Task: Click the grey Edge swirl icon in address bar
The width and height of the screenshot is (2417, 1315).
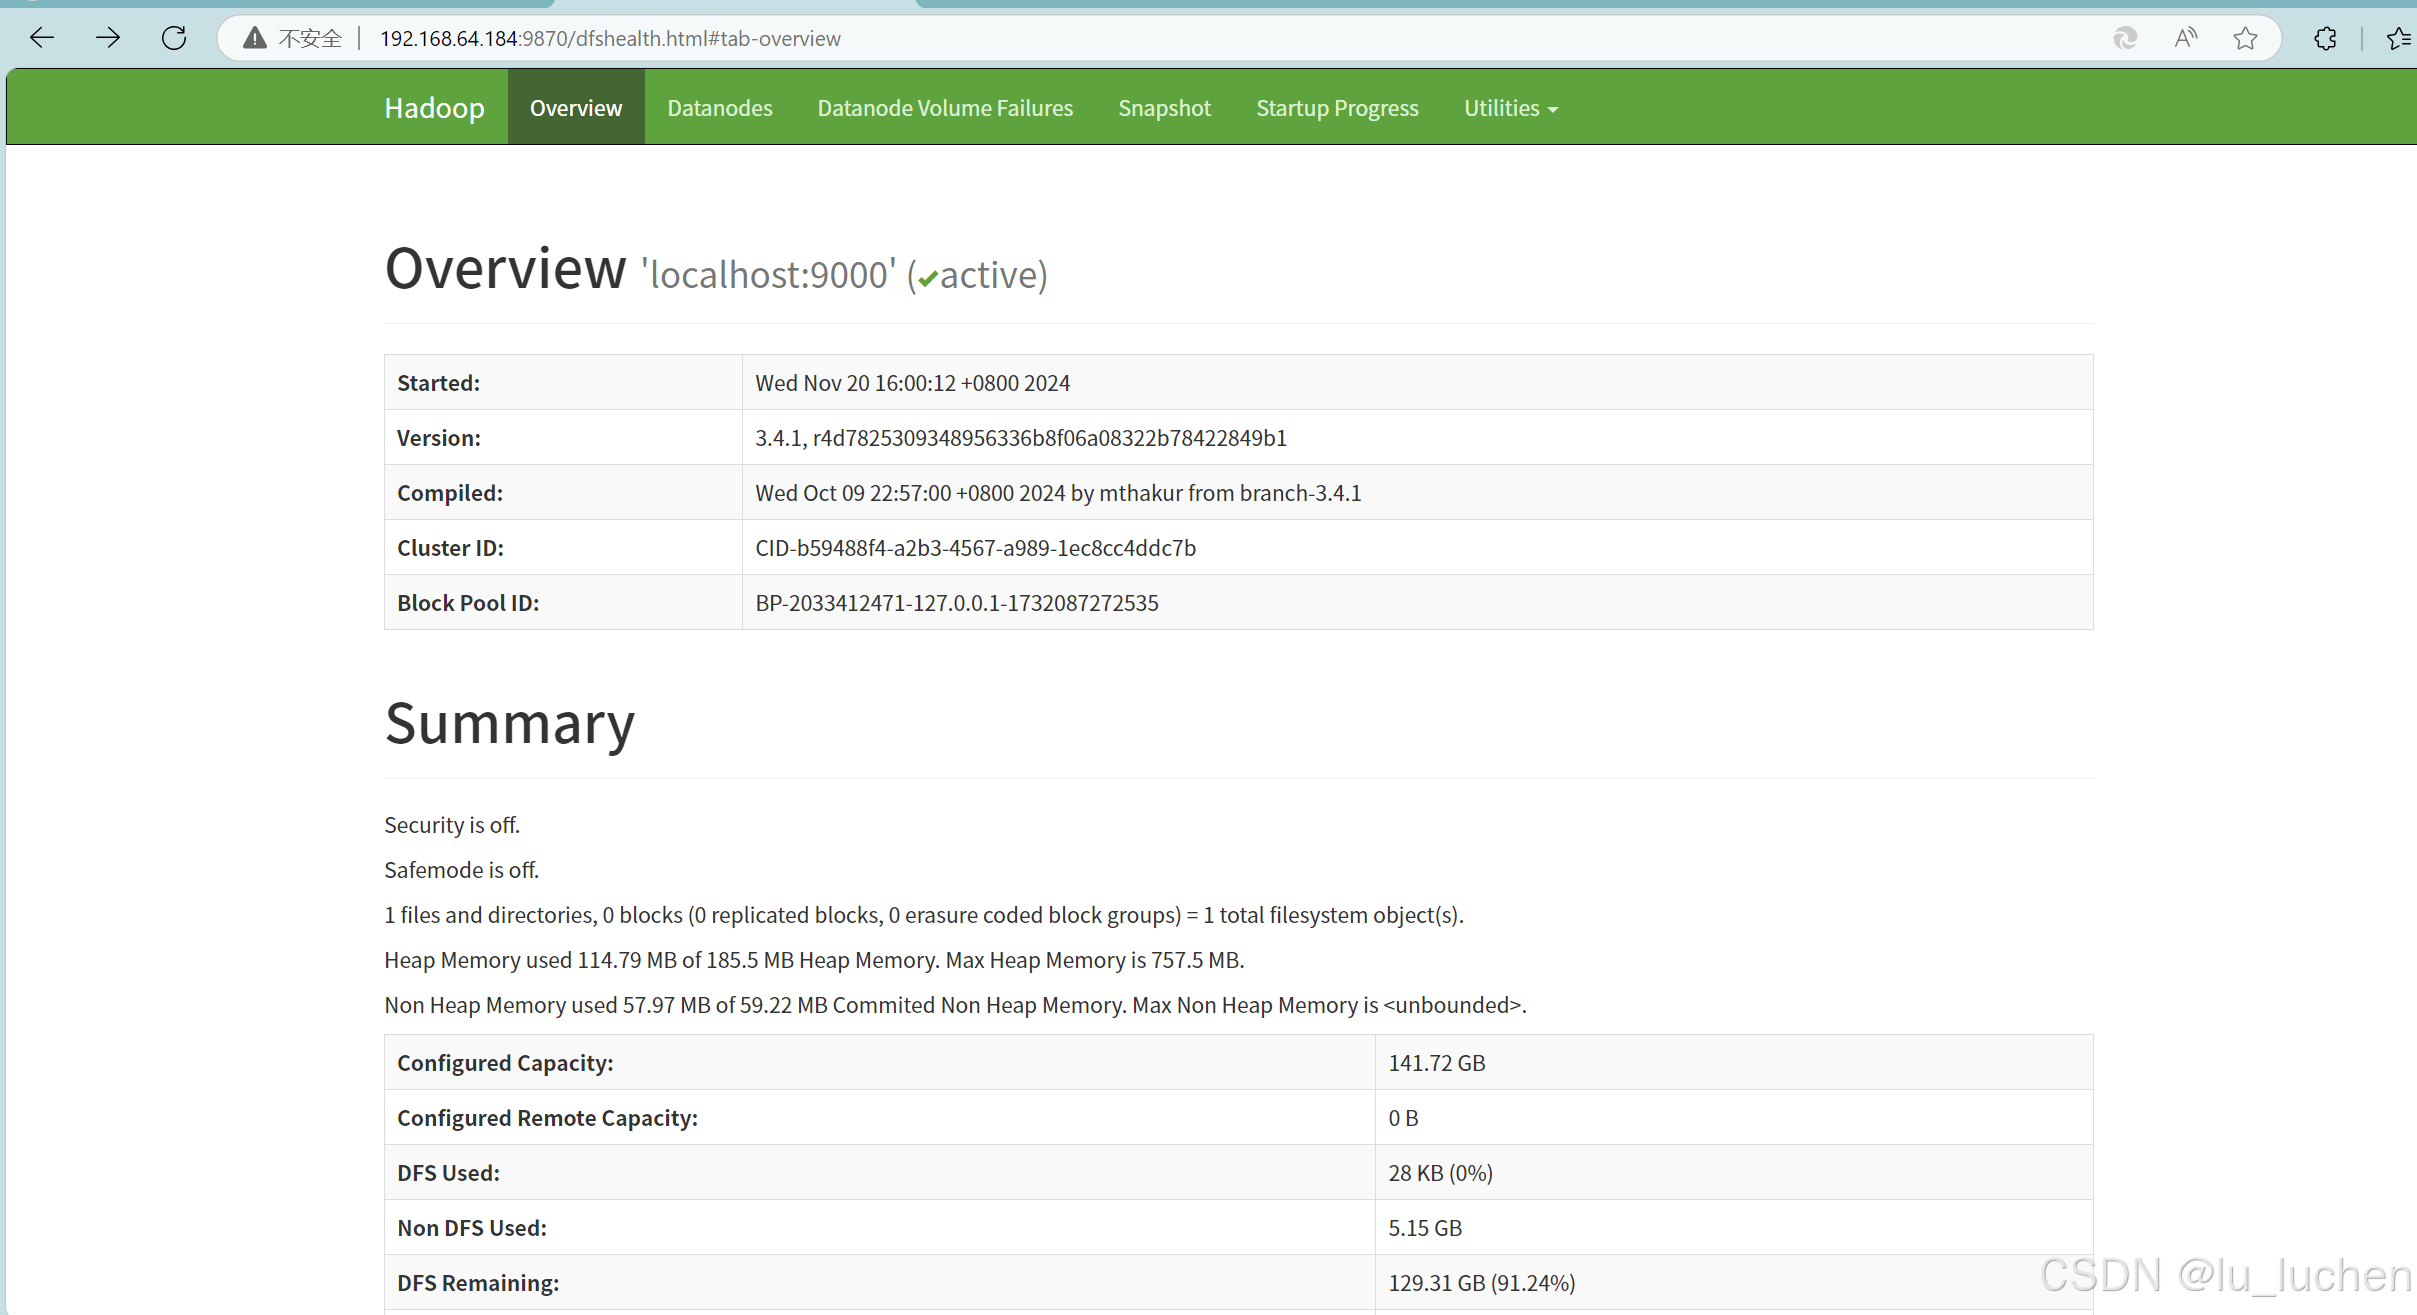Action: point(2125,38)
